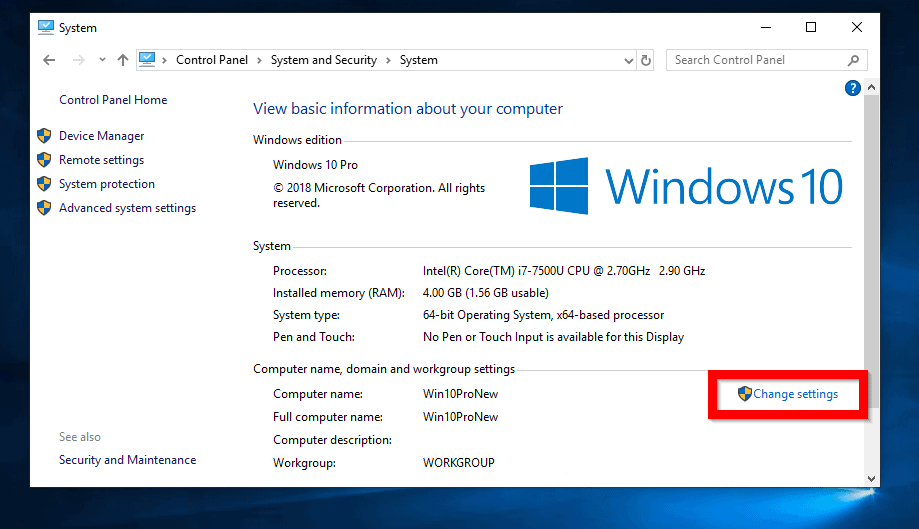This screenshot has width=919, height=529.
Task: Click the shield icon beside Change settings
Action: 744,394
